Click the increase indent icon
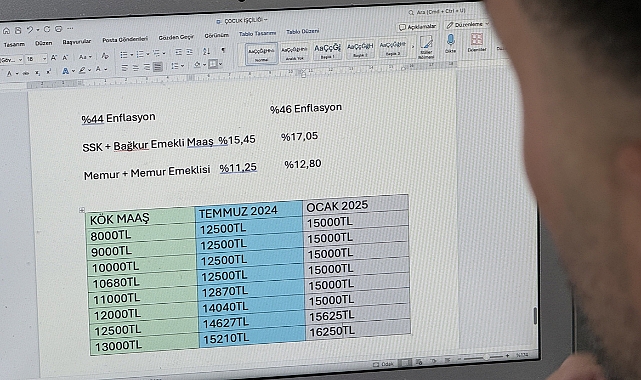This screenshot has width=641, height=380. coord(190,52)
